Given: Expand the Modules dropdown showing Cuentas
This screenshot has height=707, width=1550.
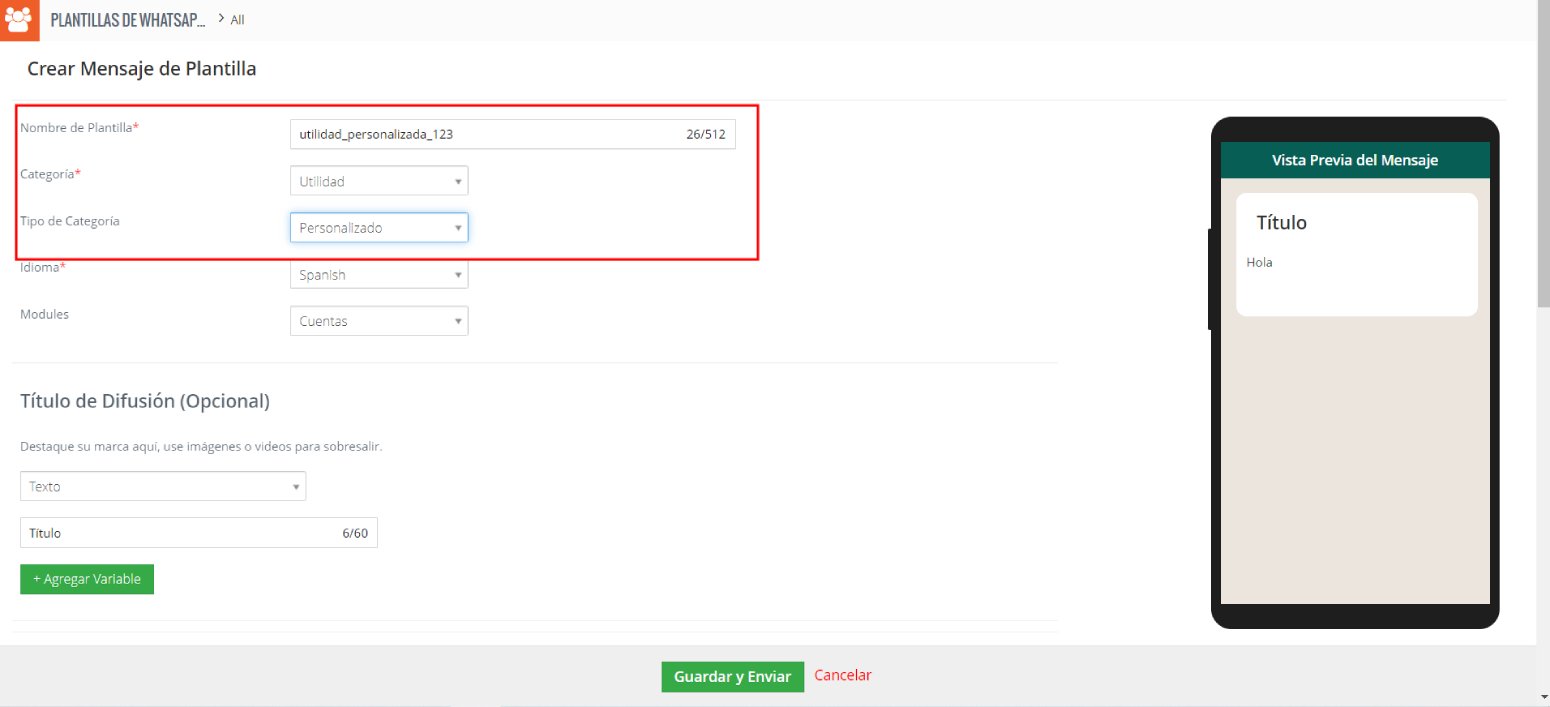Looking at the screenshot, I should click(379, 321).
